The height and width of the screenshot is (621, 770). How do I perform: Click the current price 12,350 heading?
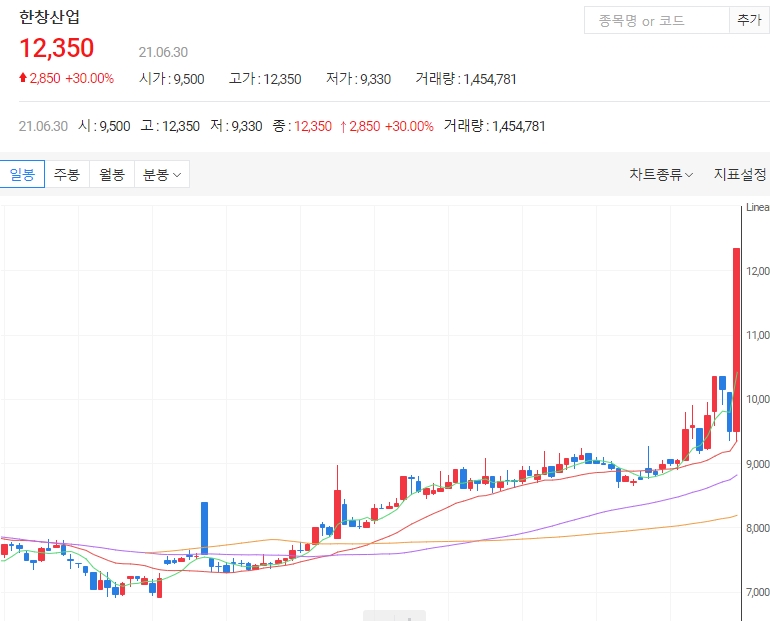pos(56,48)
